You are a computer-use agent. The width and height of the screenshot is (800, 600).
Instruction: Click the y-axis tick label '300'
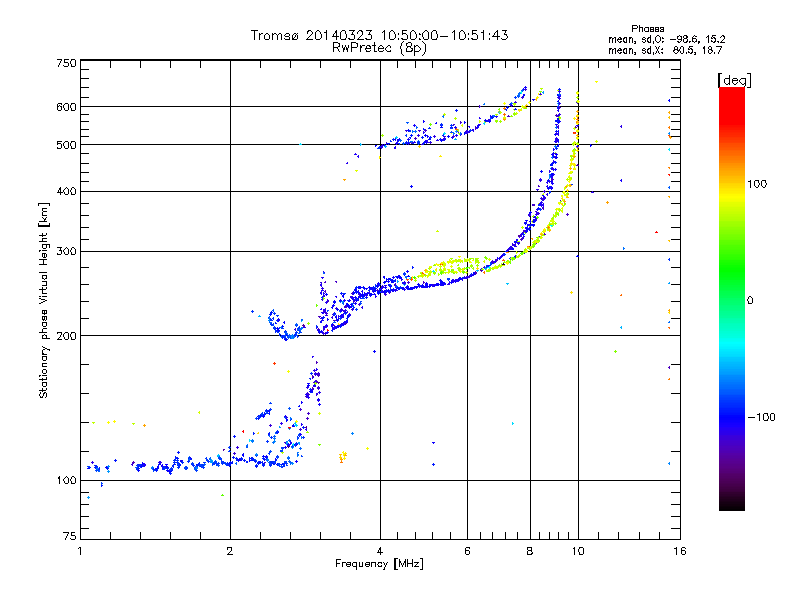coord(66,252)
